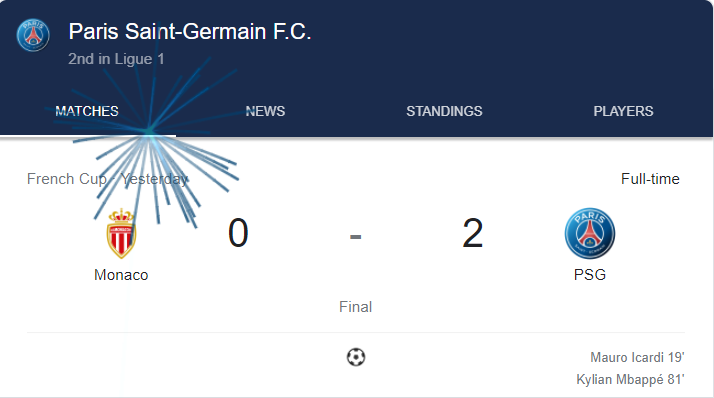
Task: Open the Standings tab
Action: [x=444, y=111]
